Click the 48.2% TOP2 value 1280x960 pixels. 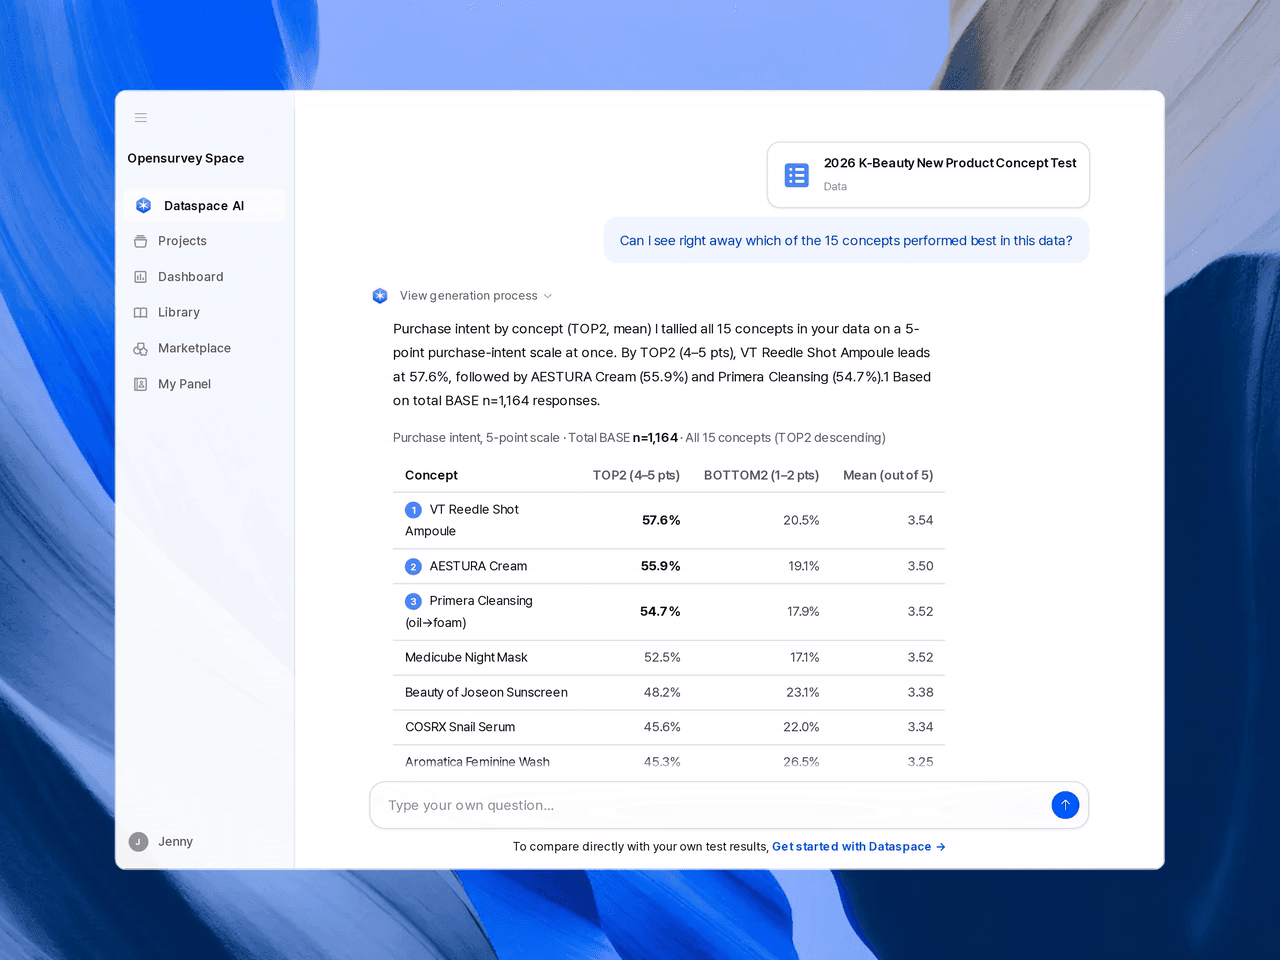click(662, 692)
